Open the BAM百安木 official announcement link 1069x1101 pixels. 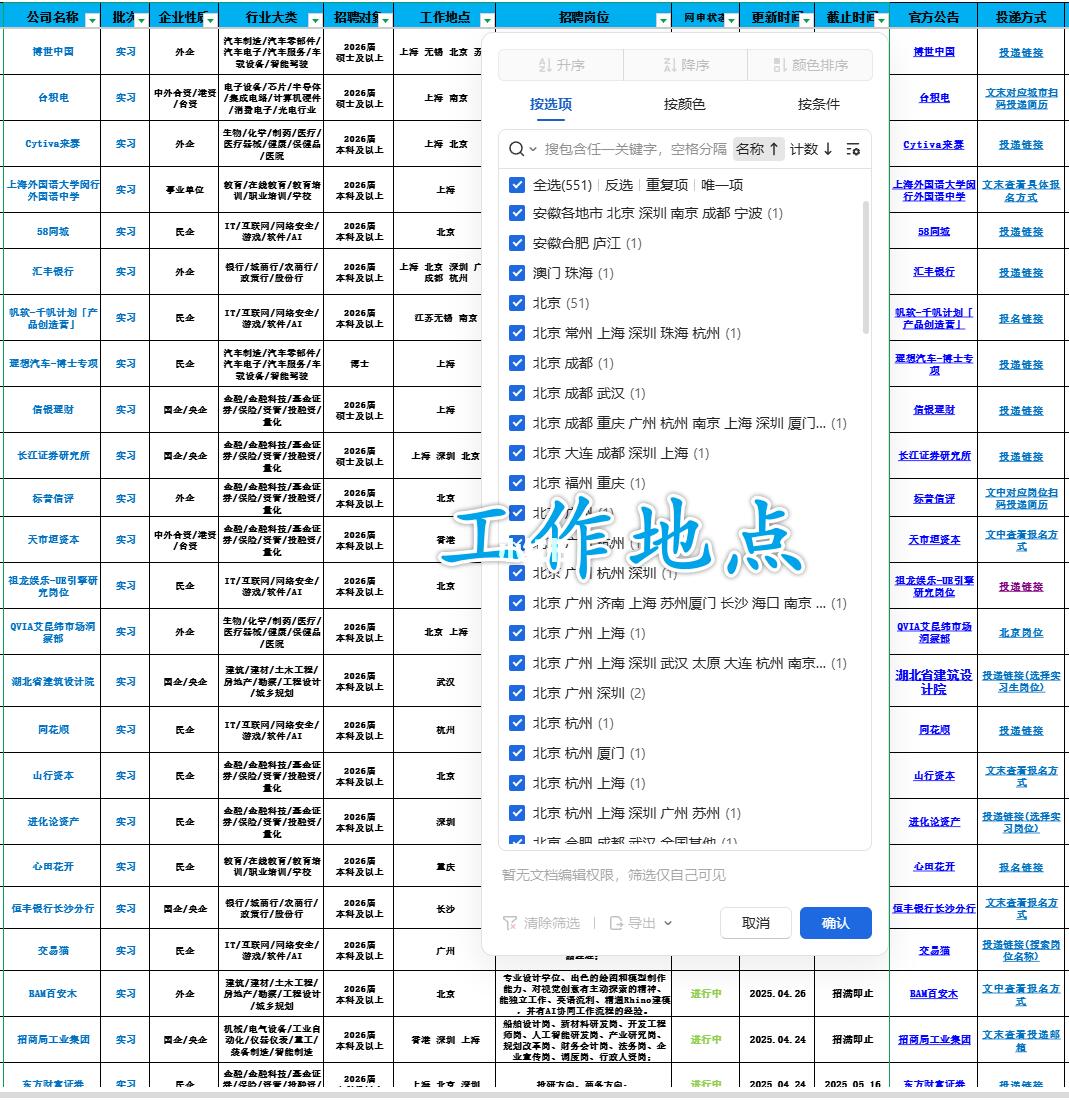click(933, 994)
